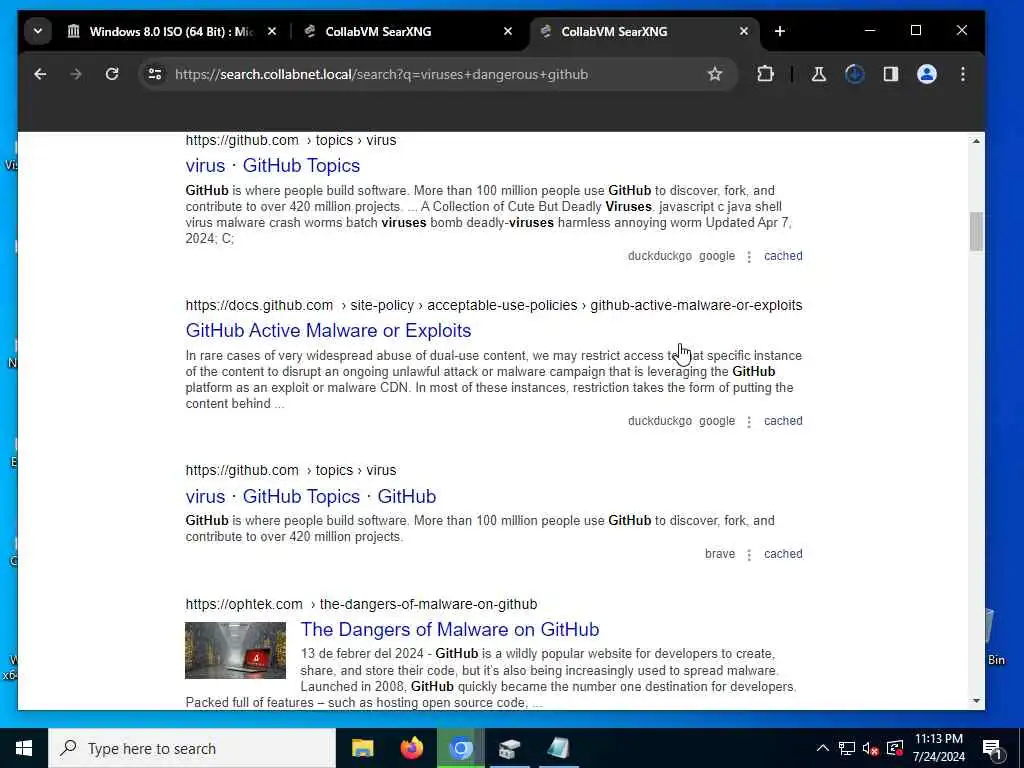Click the https://ophtek.com URL text
The image size is (1024, 768).
point(244,605)
